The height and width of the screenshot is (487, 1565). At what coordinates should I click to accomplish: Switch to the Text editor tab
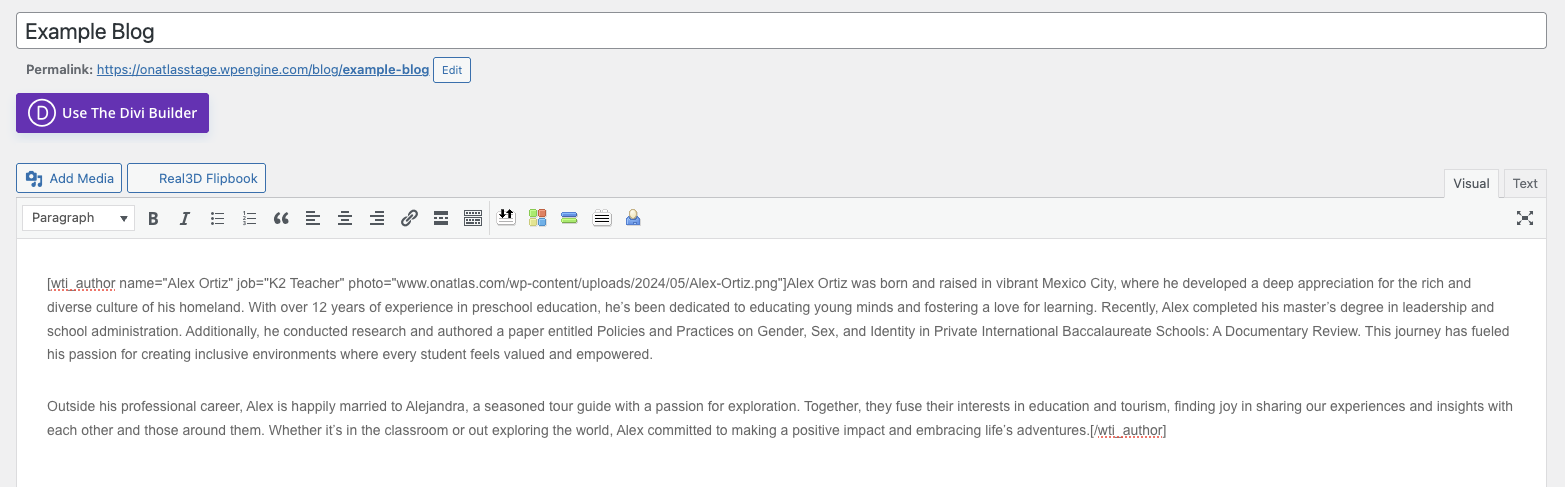point(1525,183)
